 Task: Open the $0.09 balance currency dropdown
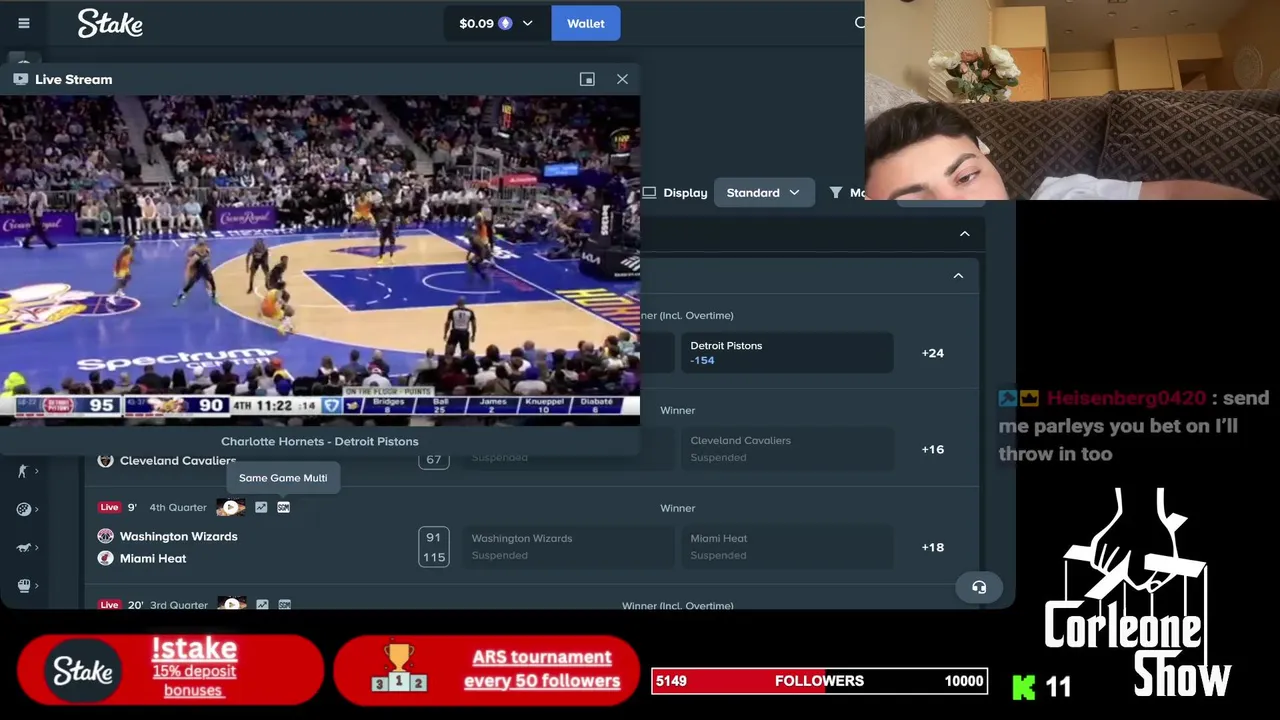497,23
